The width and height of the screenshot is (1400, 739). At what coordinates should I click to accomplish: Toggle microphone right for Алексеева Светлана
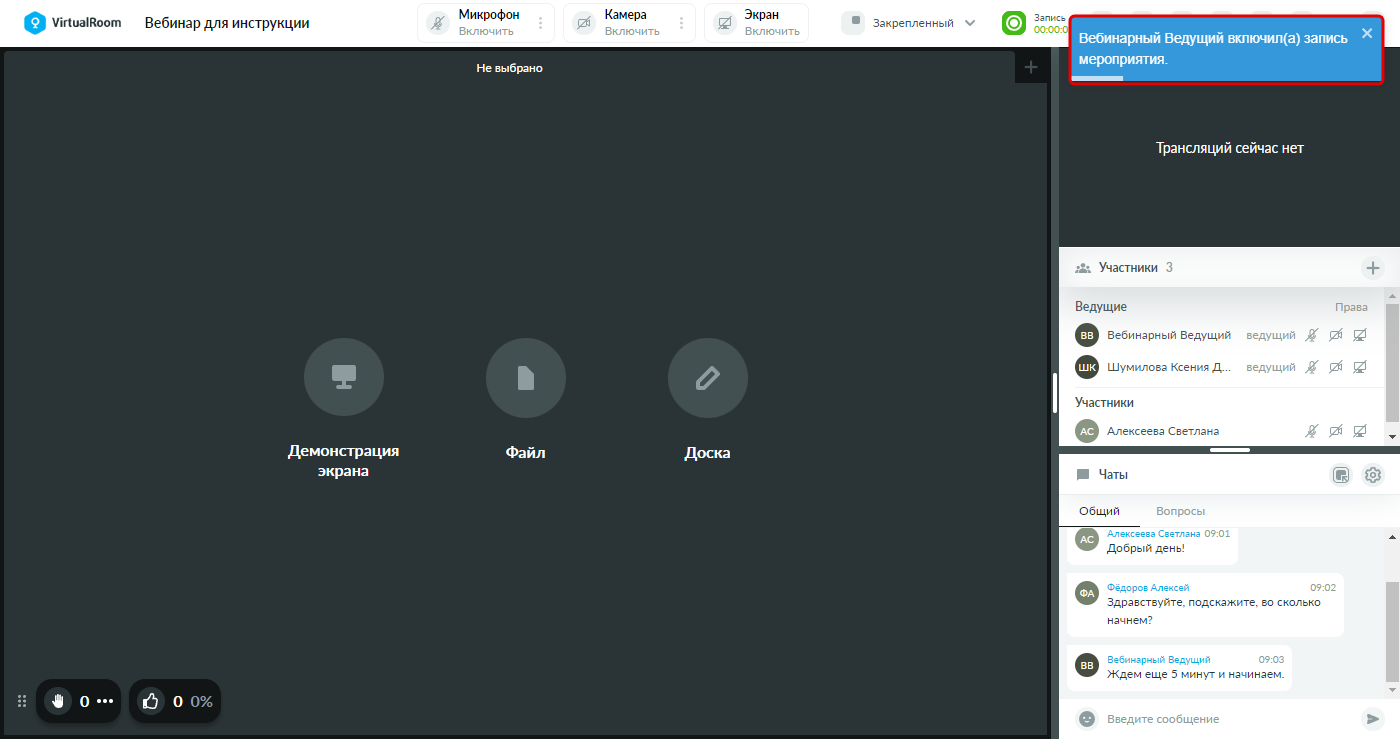(x=1312, y=431)
